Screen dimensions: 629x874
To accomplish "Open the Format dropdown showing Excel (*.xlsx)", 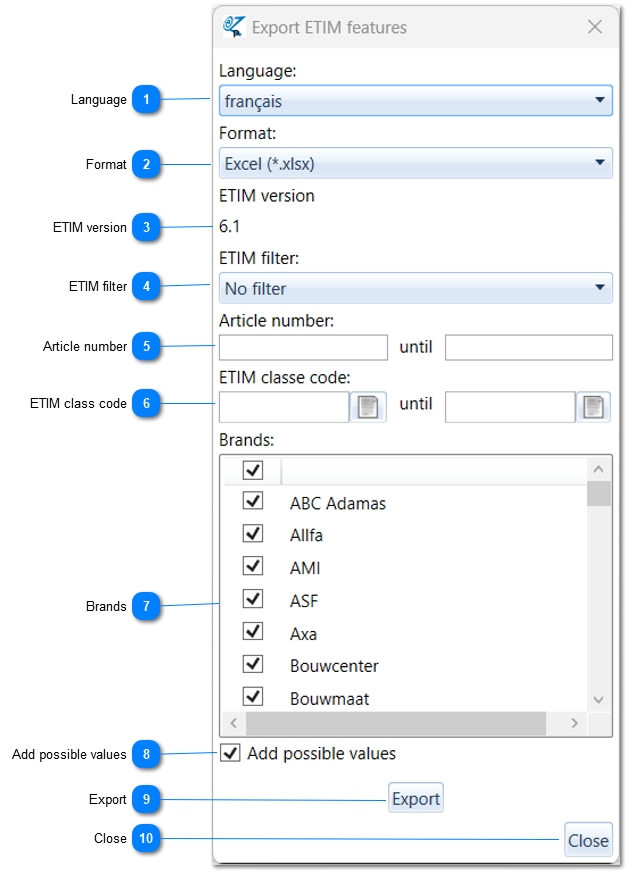I will (415, 163).
